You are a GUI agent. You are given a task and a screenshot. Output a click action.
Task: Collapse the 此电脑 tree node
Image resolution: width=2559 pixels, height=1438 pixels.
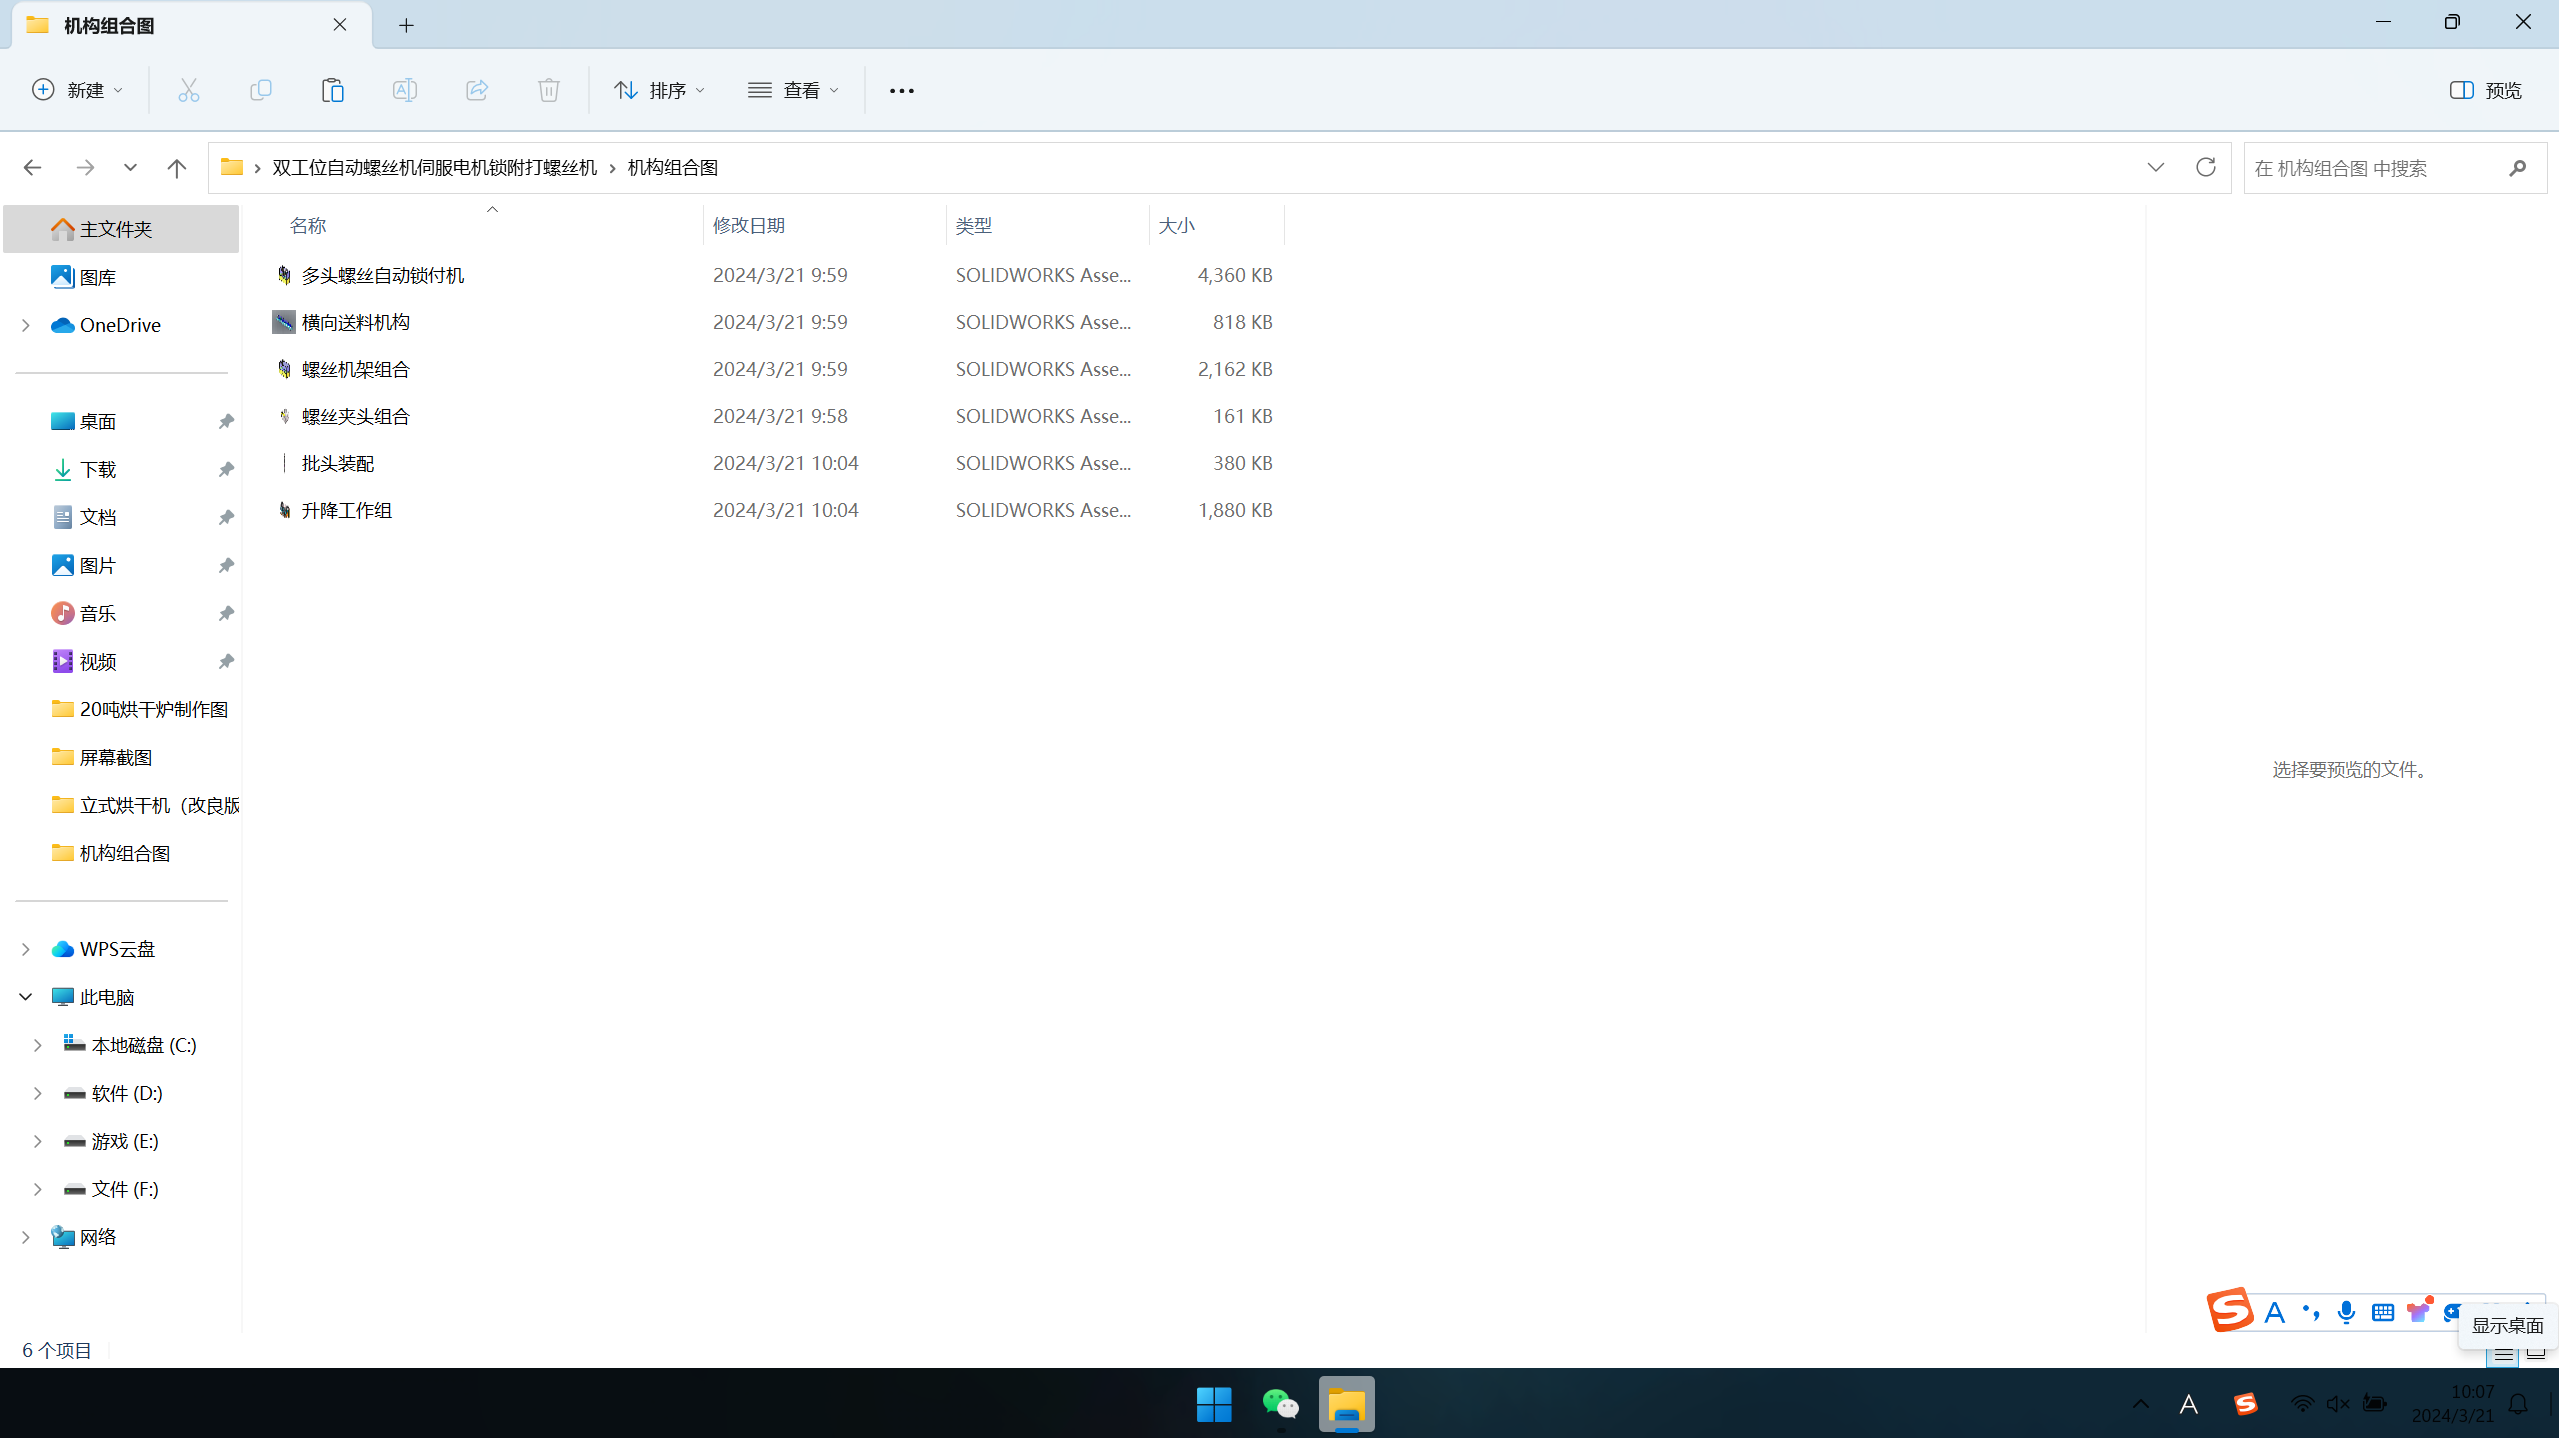click(25, 997)
